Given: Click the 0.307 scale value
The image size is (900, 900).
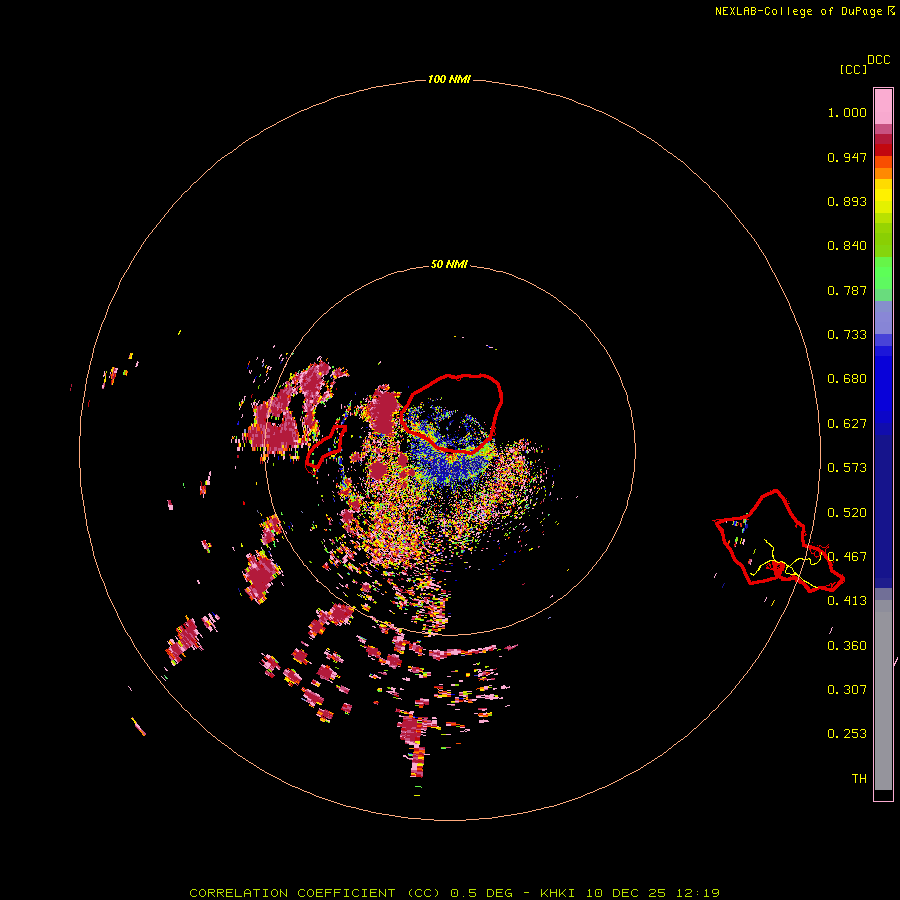Looking at the screenshot, I should 847,690.
